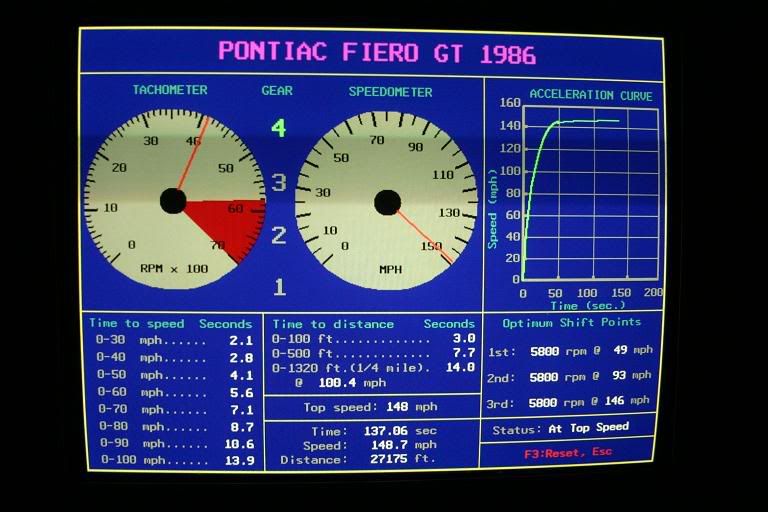Click the Optimum Shift Points heading
The width and height of the screenshot is (768, 512).
(572, 322)
